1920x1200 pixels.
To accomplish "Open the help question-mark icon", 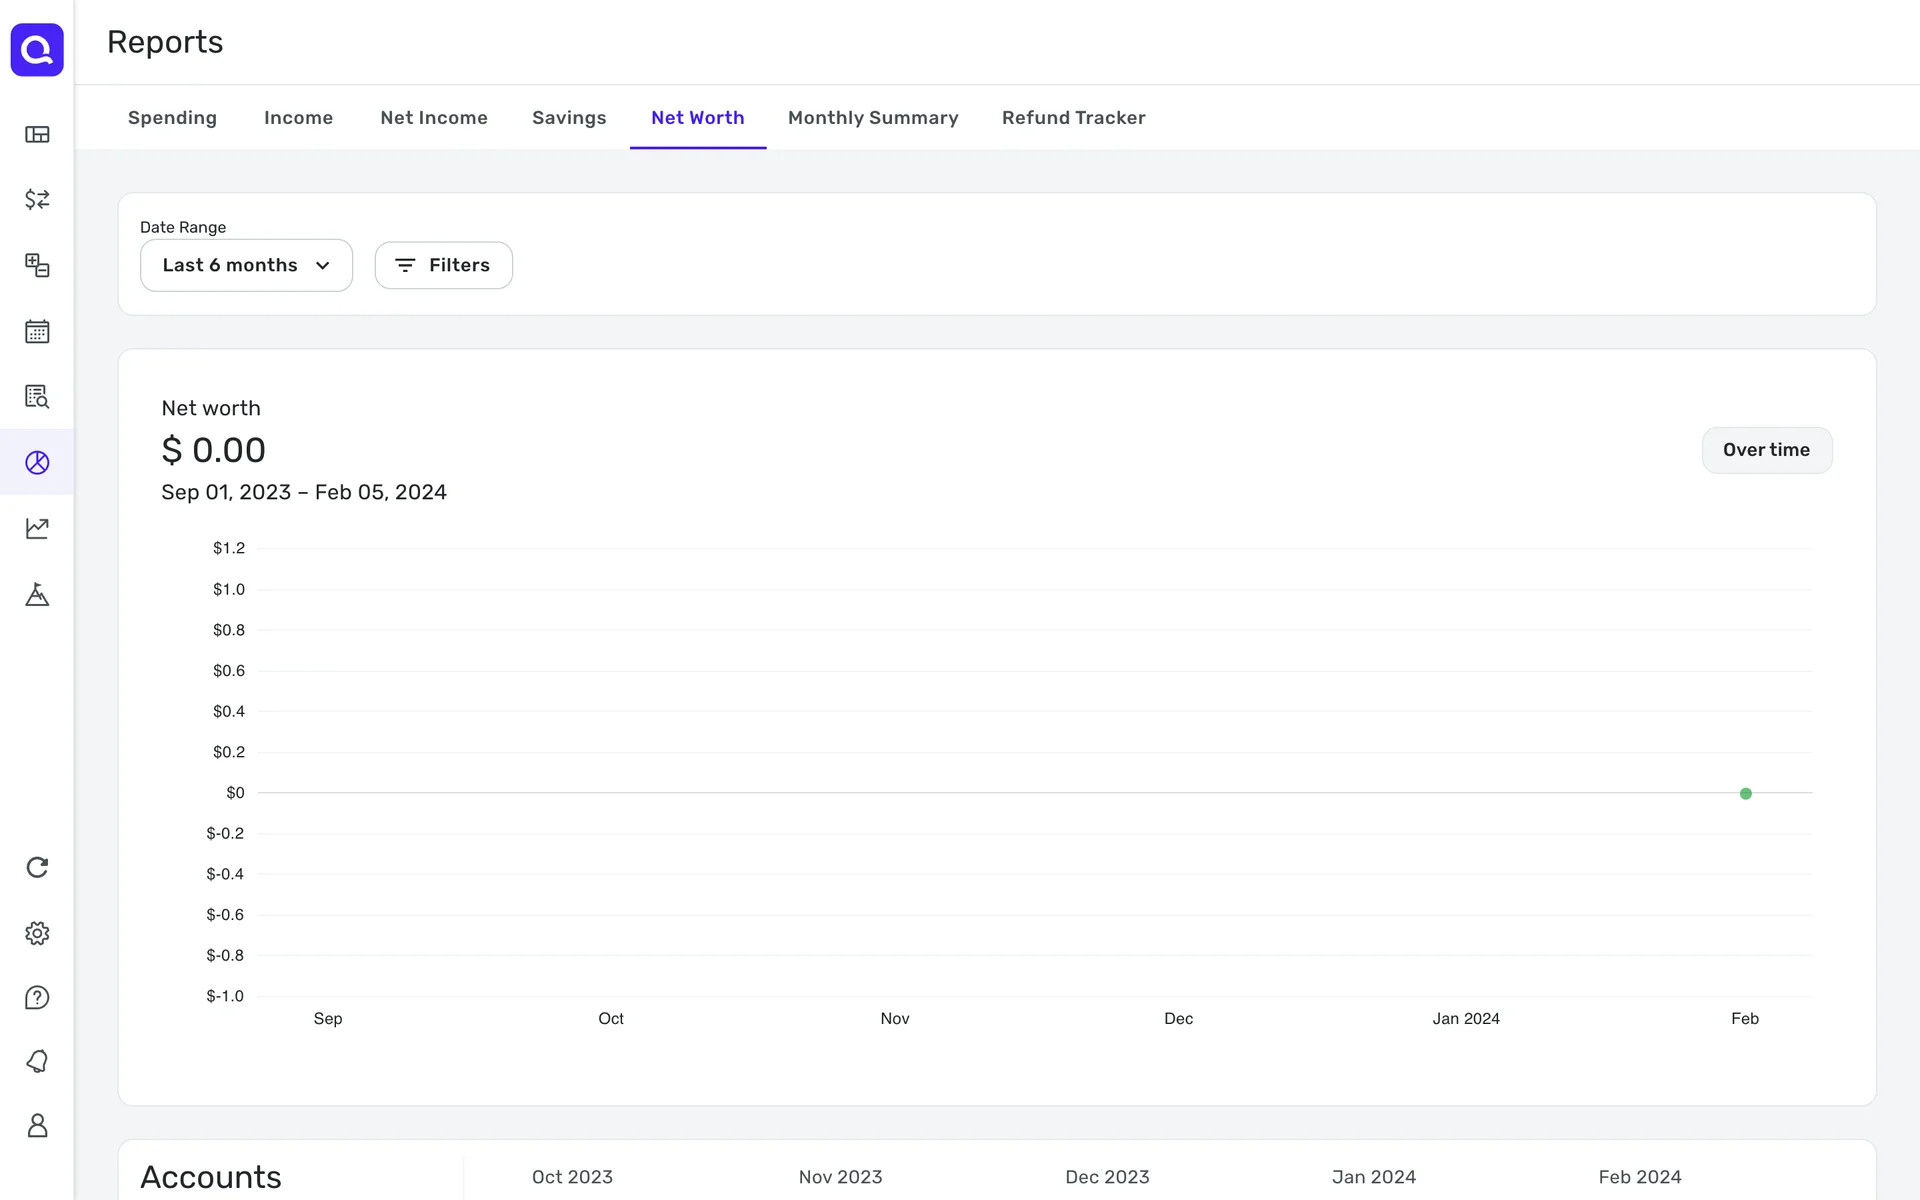I will click(x=37, y=997).
